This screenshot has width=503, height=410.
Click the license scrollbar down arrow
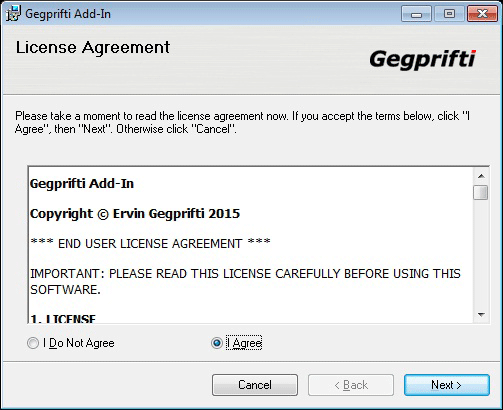(481, 314)
